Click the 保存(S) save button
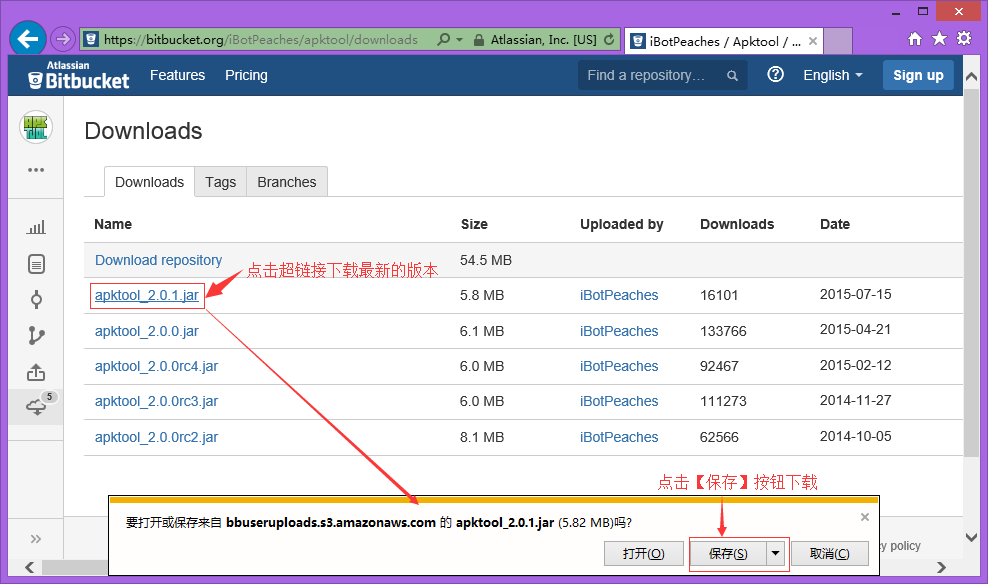Image resolution: width=988 pixels, height=584 pixels. [x=728, y=554]
